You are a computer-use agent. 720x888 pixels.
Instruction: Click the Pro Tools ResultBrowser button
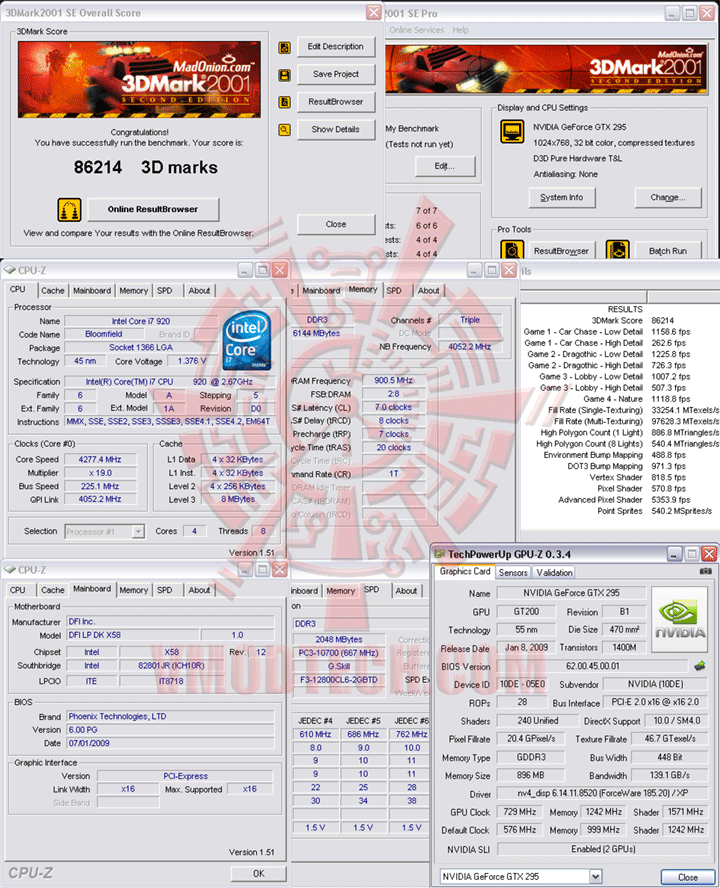[561, 251]
